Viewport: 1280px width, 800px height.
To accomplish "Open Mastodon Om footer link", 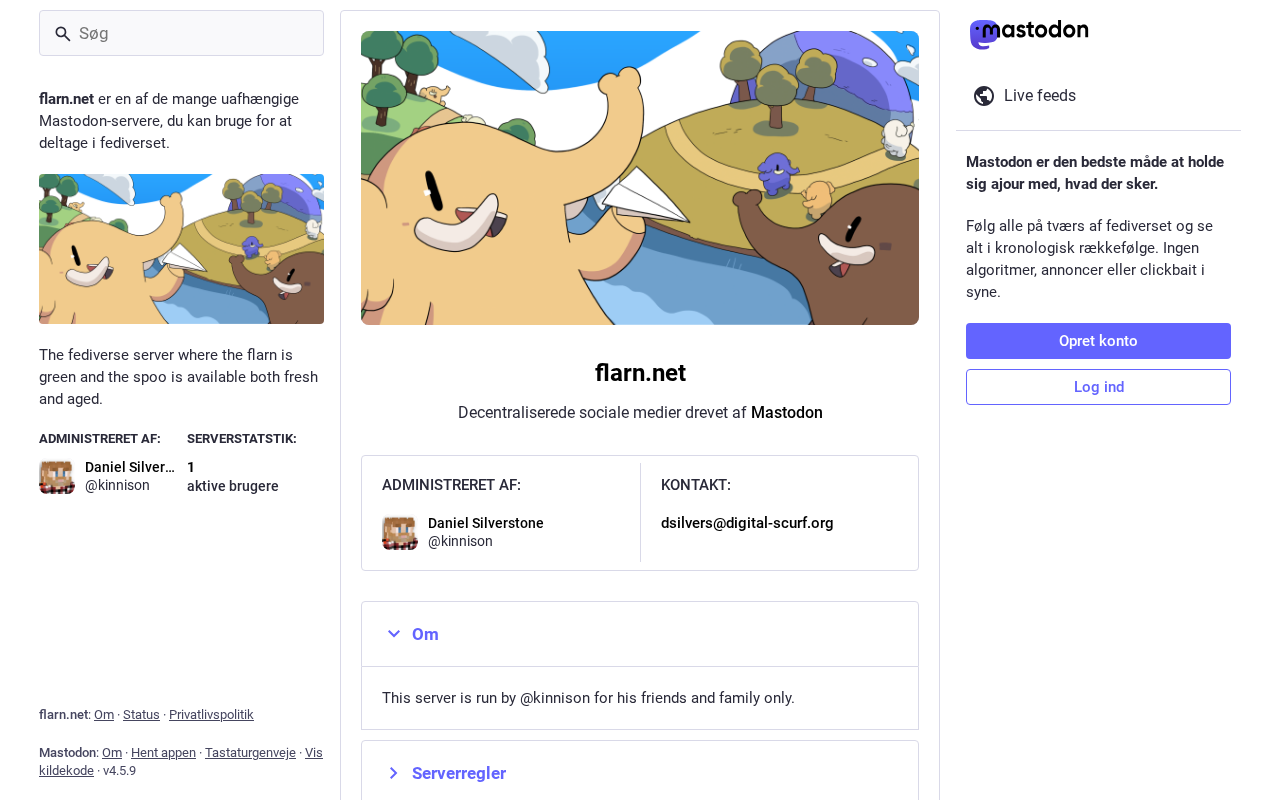I will pos(112,753).
